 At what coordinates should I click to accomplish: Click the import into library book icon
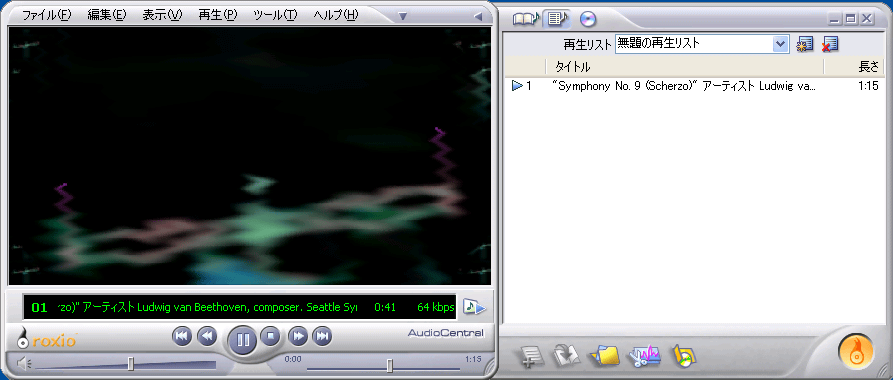(x=567, y=356)
